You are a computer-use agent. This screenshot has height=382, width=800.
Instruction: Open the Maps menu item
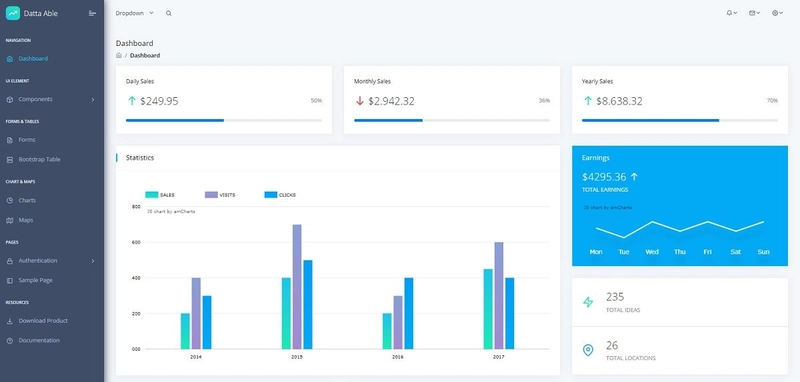[26, 220]
